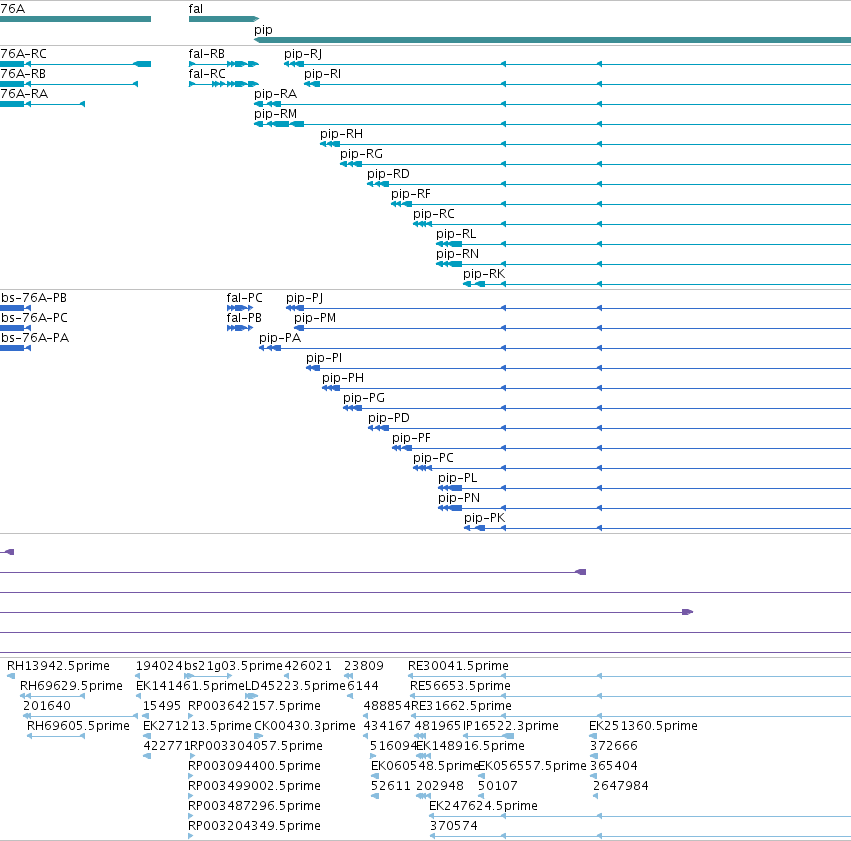Choose protein bs-76A-PA
851x841 pixels.
pyautogui.click(x=35, y=338)
